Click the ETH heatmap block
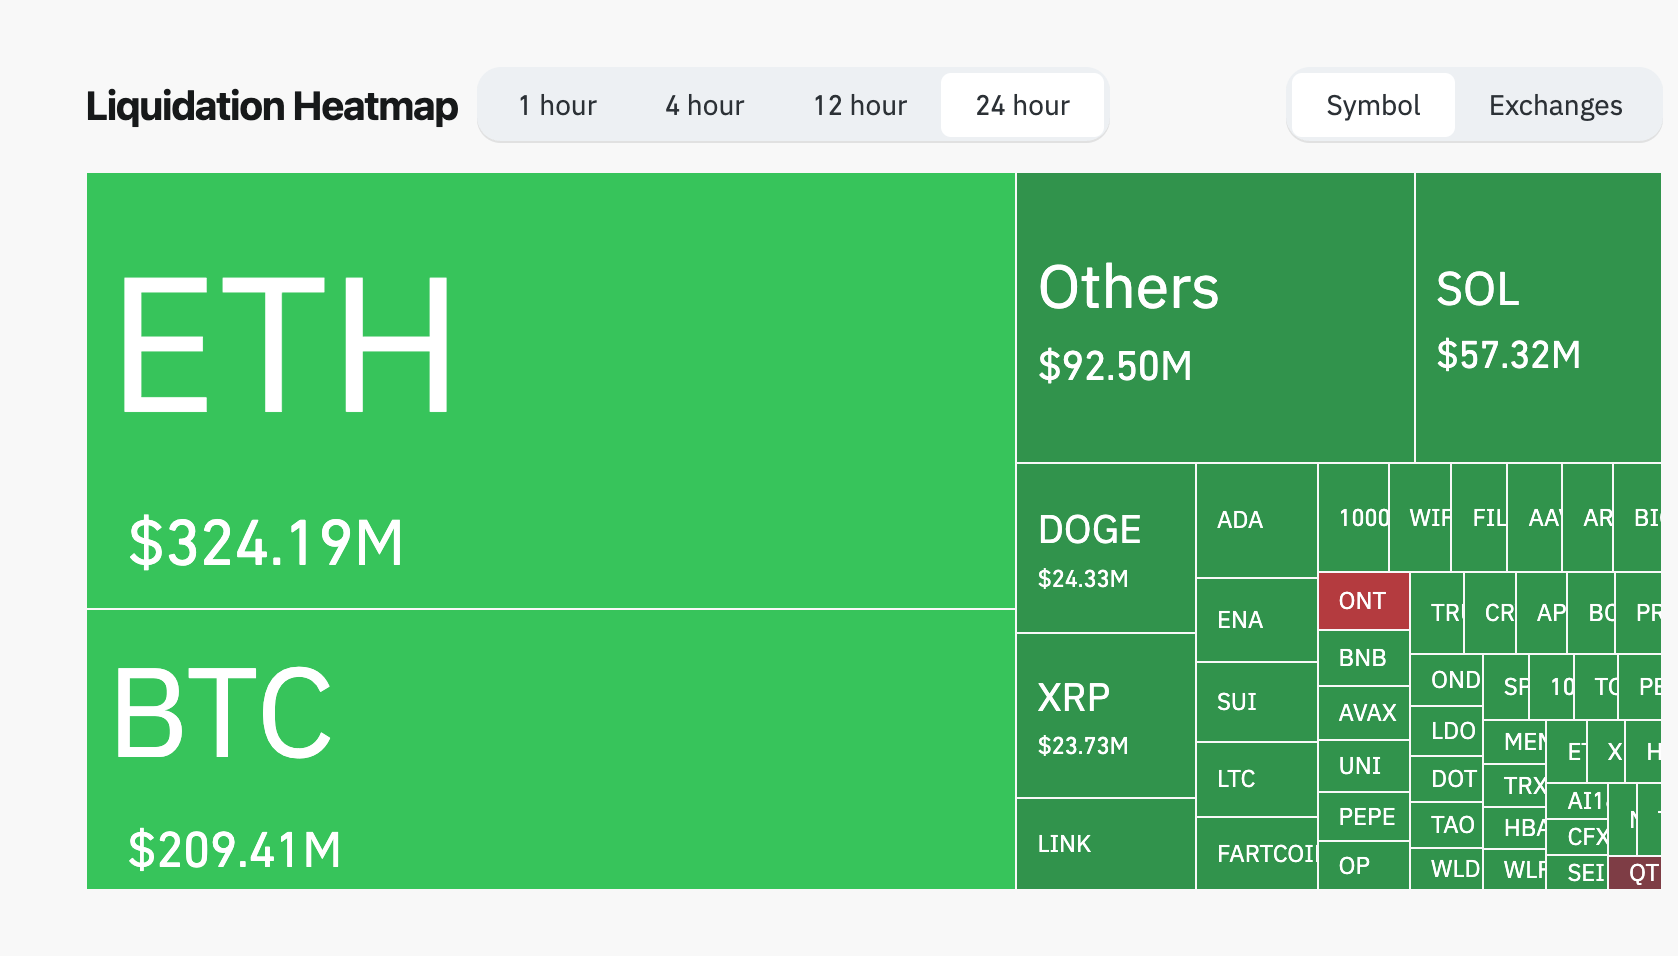1678x956 pixels. tap(550, 390)
